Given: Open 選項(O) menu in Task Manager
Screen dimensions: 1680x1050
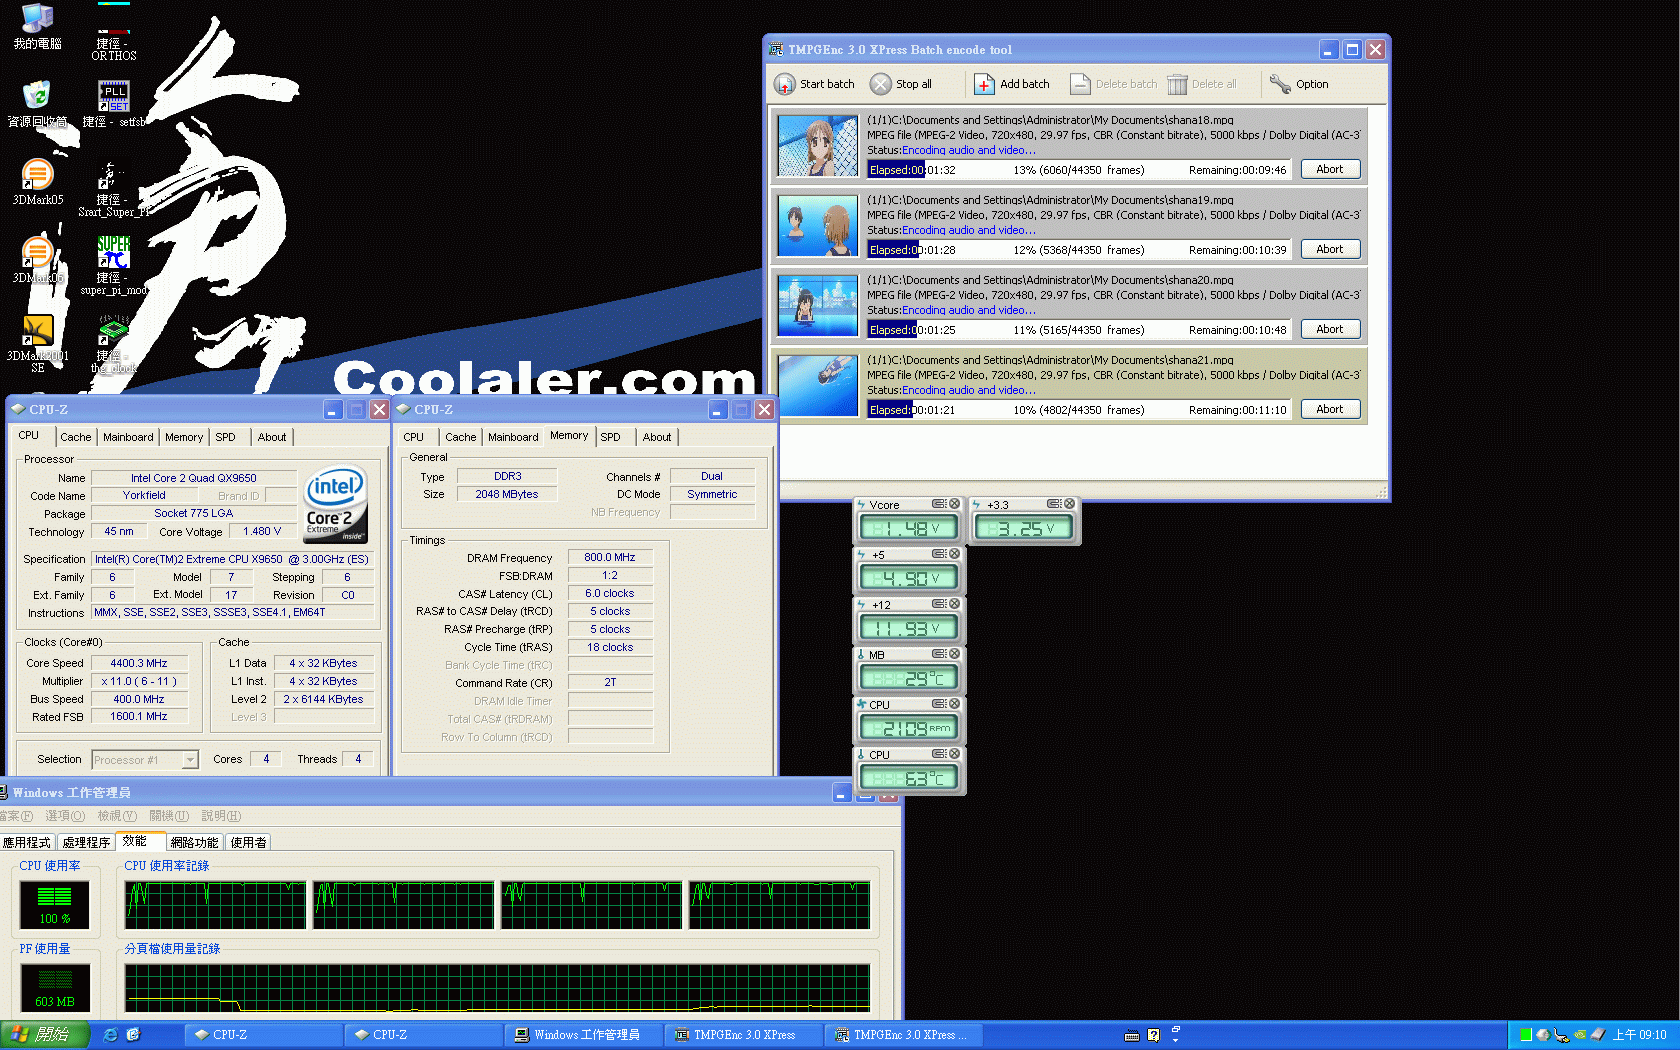Looking at the screenshot, I should (x=64, y=816).
